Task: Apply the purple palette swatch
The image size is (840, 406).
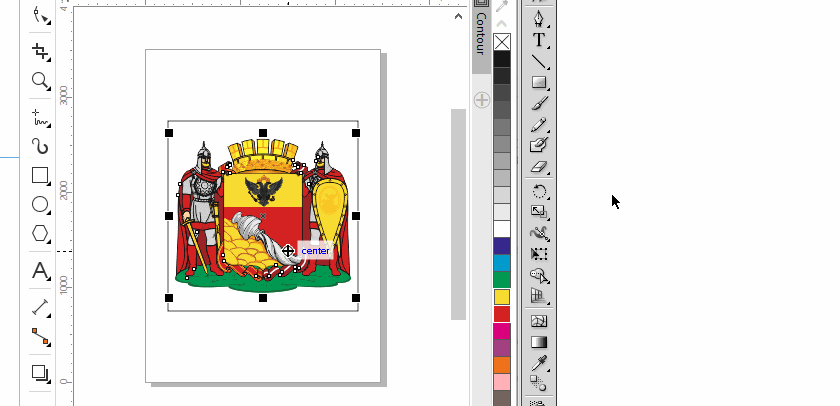Action: pos(502,348)
